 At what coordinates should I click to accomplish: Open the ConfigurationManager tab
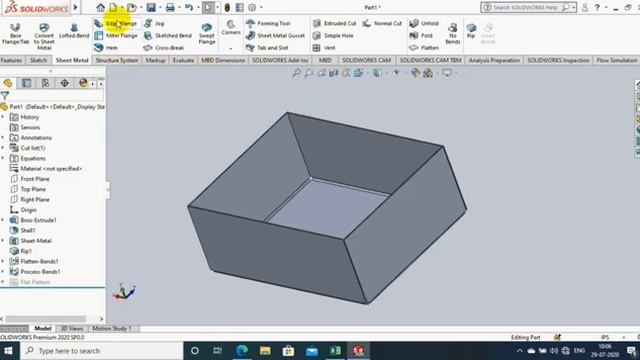point(45,83)
